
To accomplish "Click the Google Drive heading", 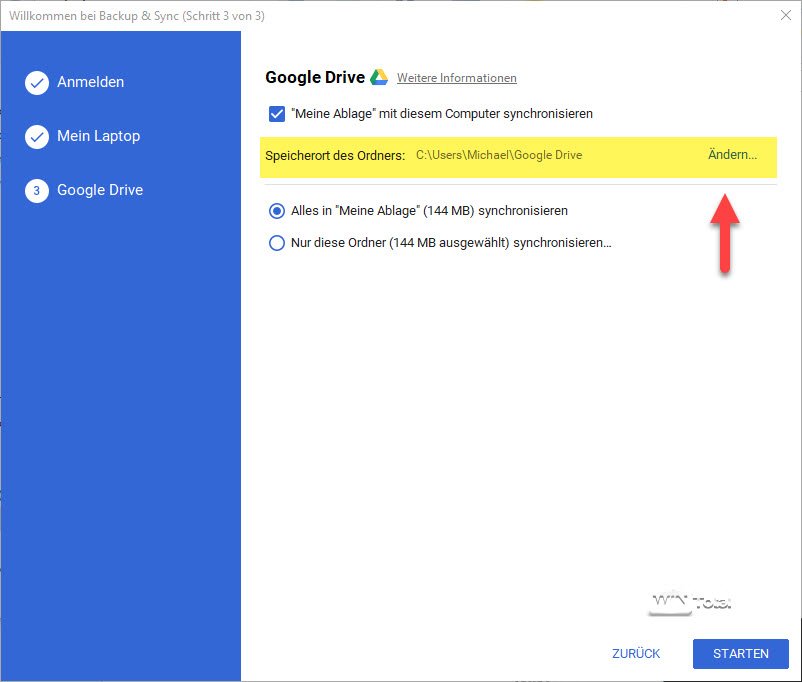I will pyautogui.click(x=315, y=77).
